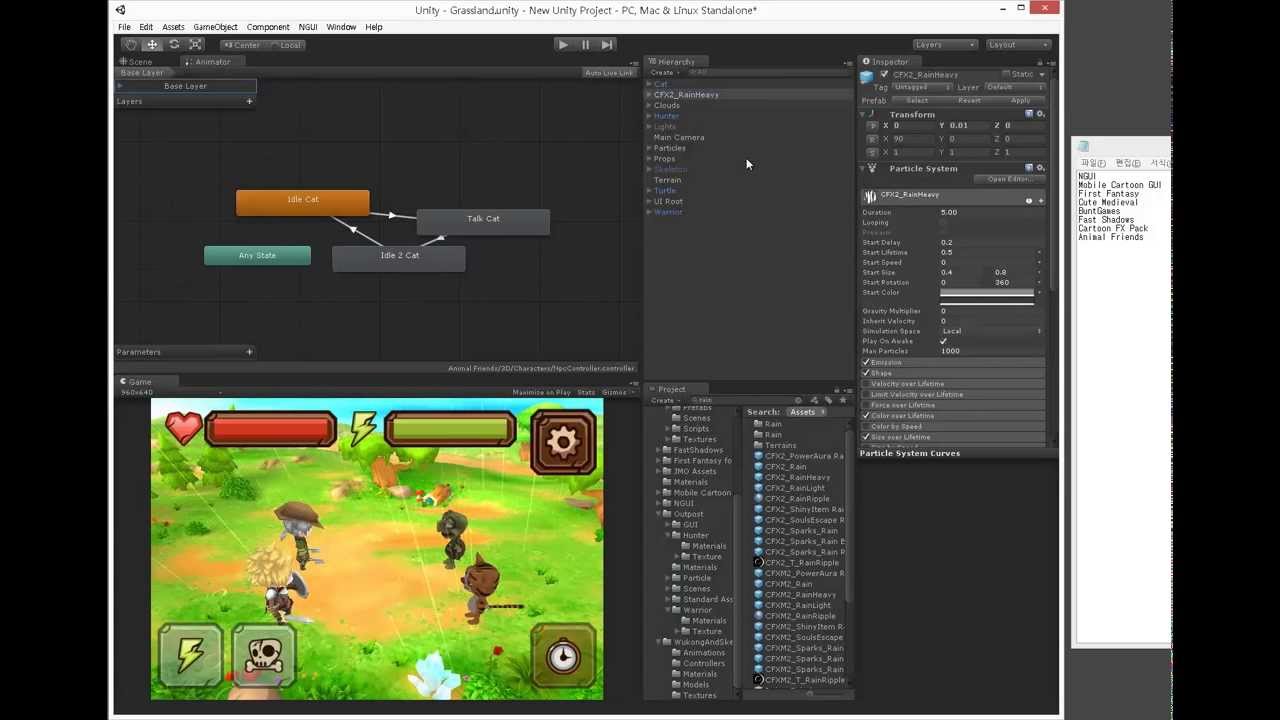Open the Layers dropdown in toolbar
The image size is (1280, 720).
click(x=945, y=45)
